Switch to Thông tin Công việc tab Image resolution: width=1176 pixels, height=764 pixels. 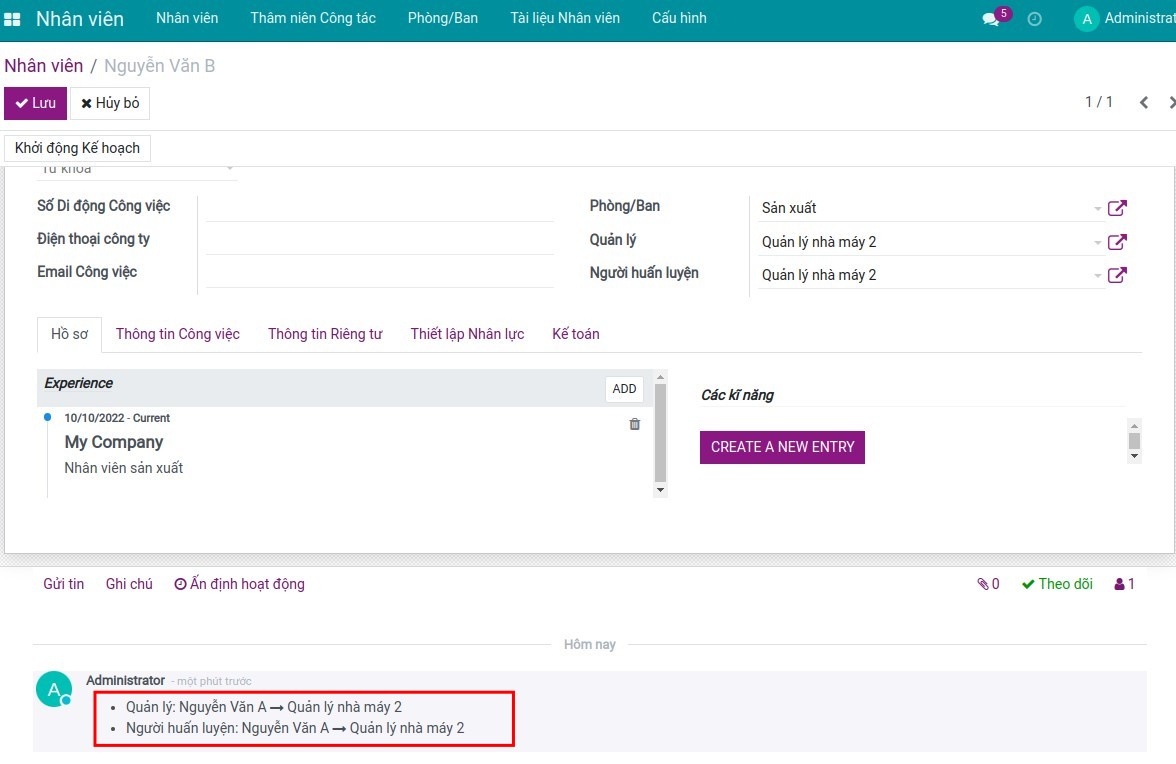(177, 334)
